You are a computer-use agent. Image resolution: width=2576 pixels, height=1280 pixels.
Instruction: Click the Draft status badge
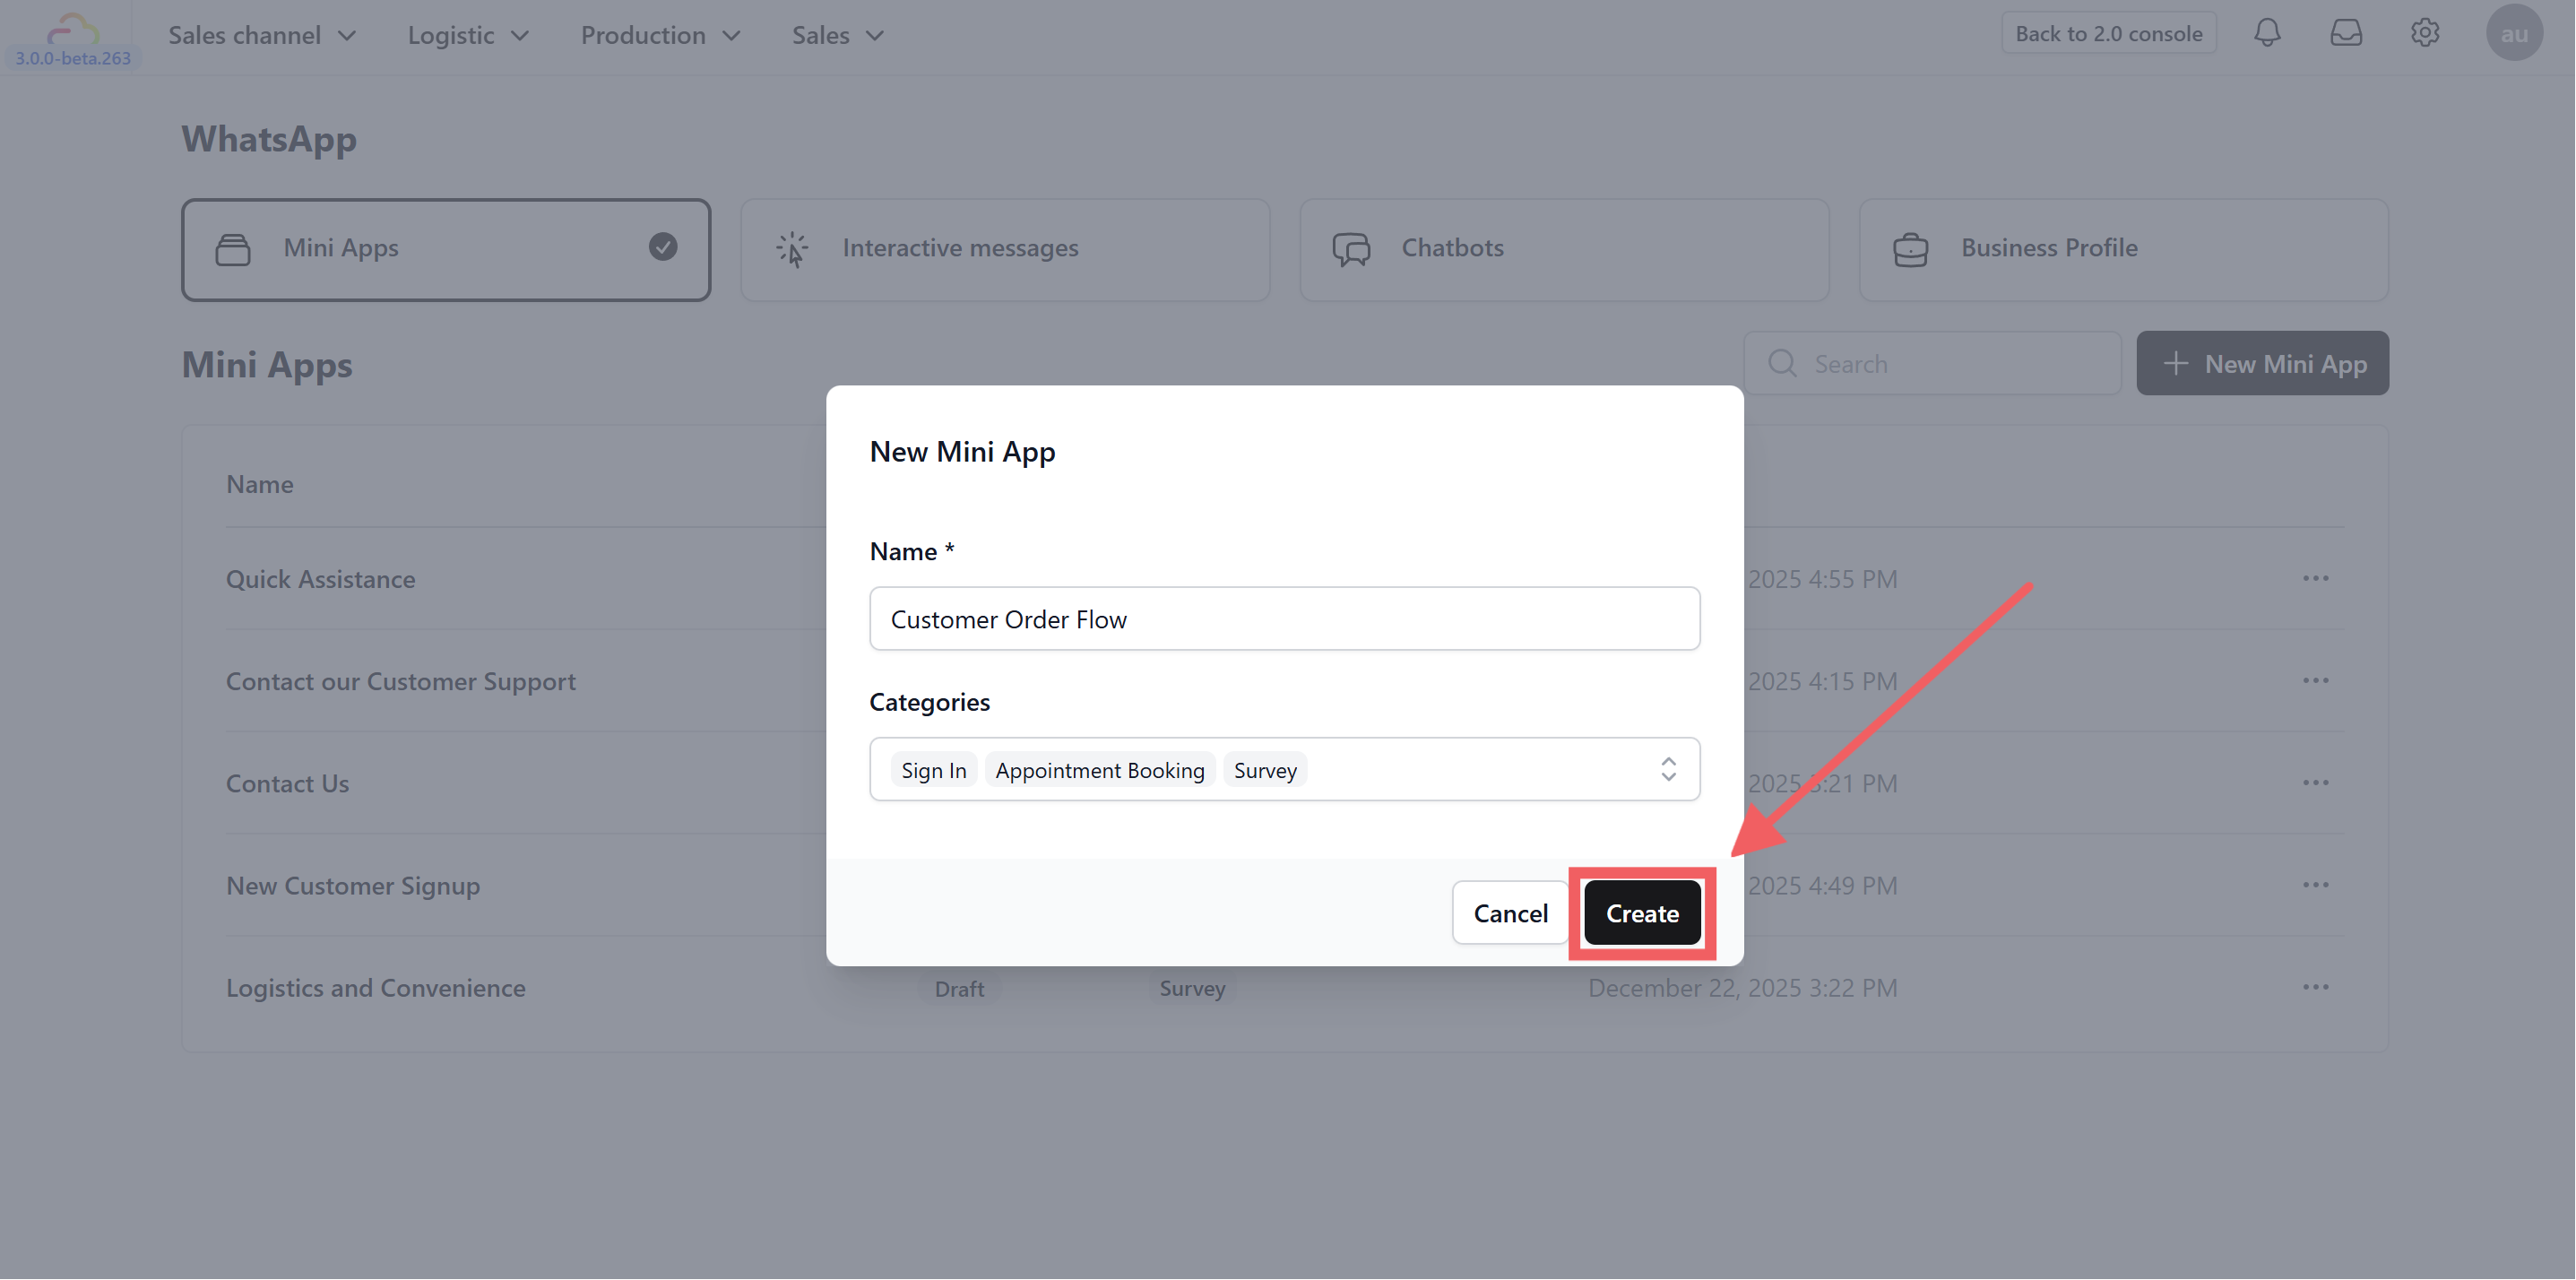click(x=959, y=988)
